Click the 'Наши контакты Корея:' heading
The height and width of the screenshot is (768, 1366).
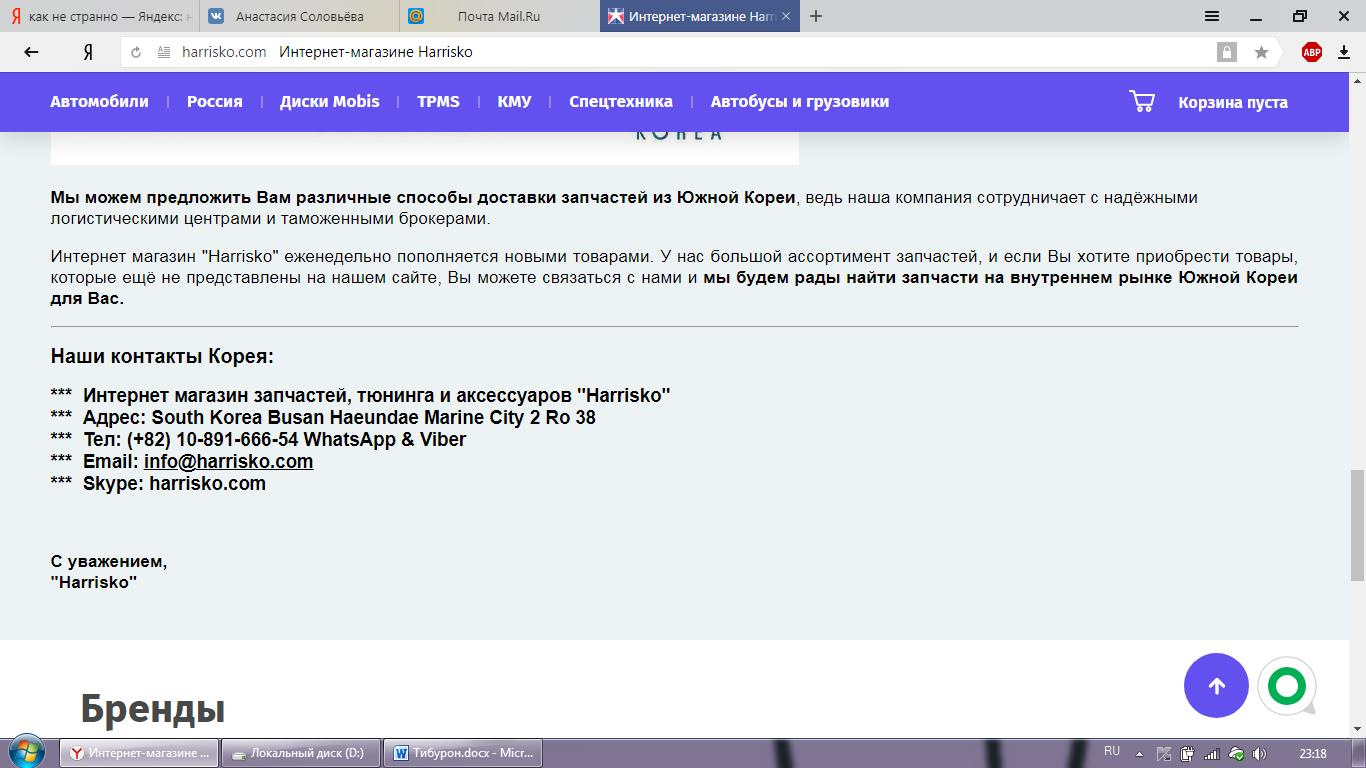coord(162,356)
